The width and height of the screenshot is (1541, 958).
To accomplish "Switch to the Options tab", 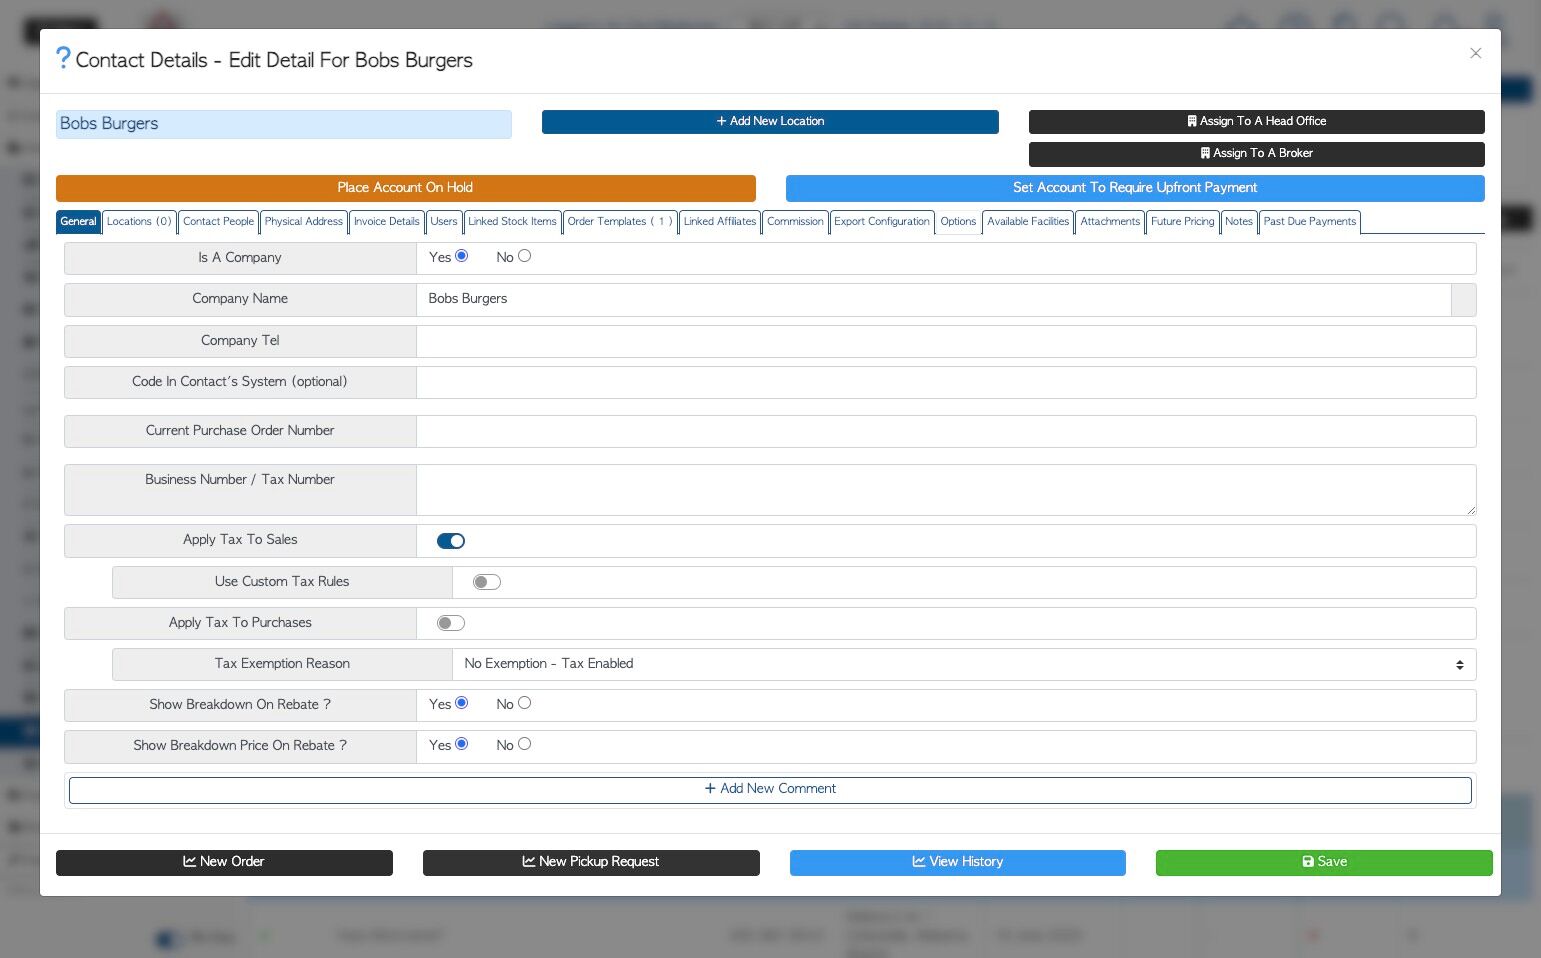I will click(x=958, y=222).
